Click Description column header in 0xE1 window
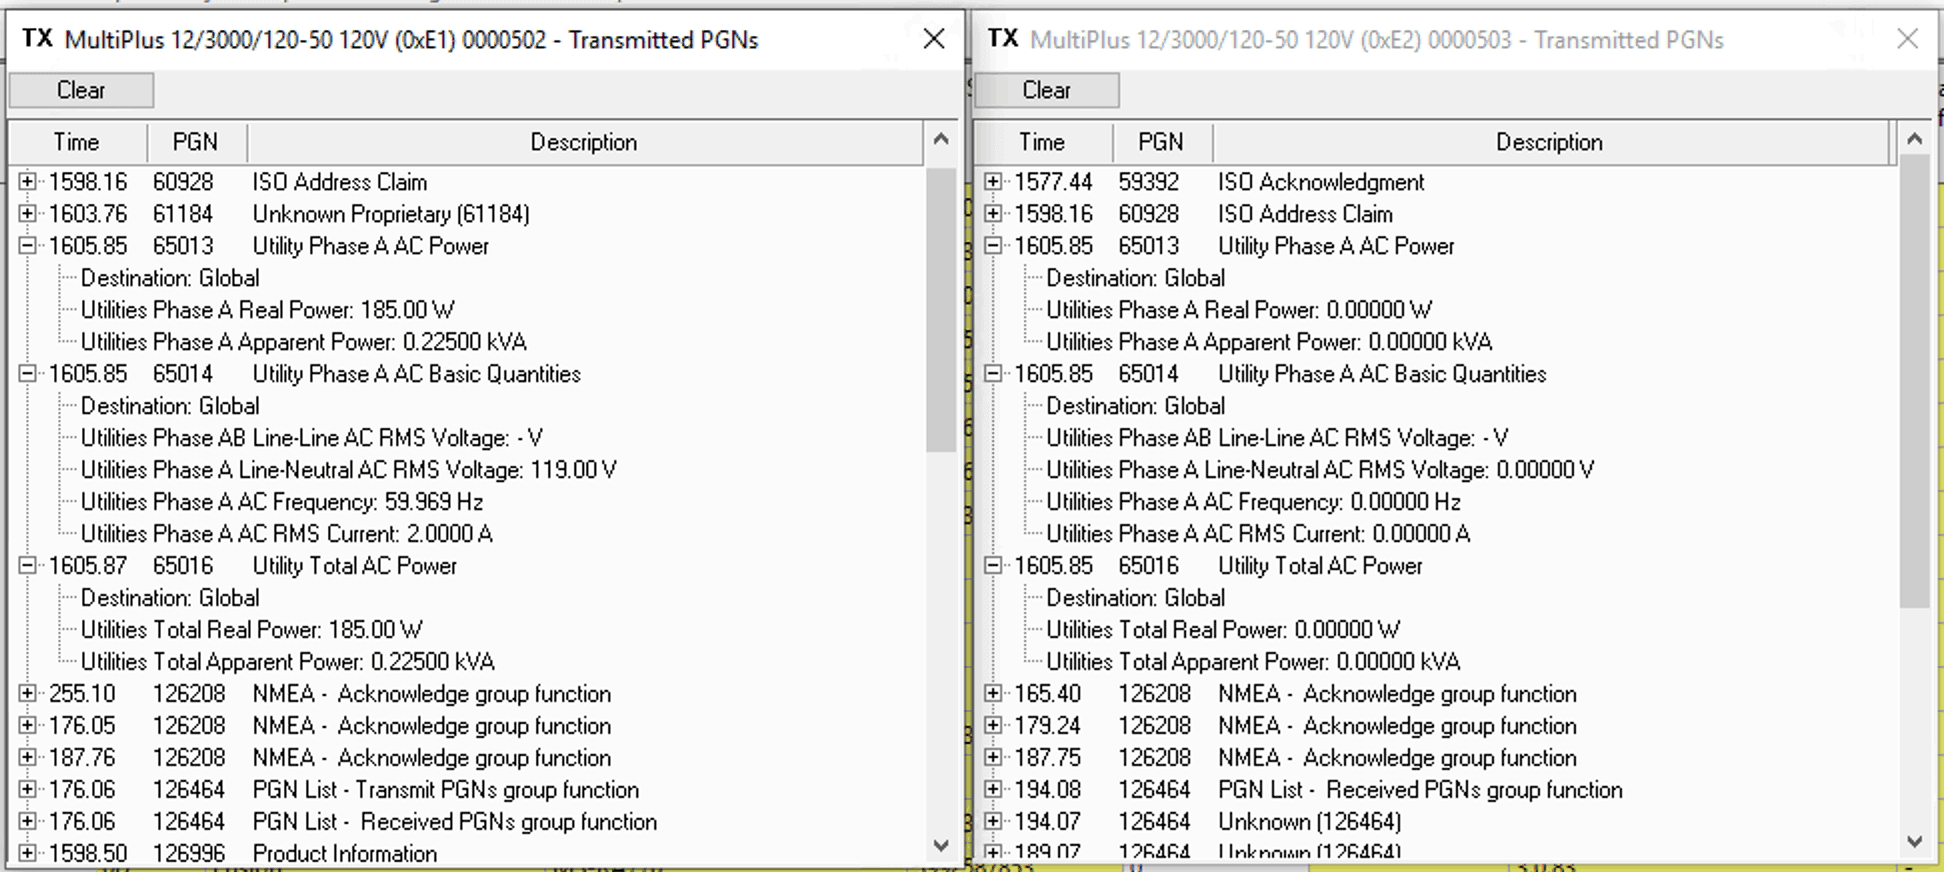Image resolution: width=1944 pixels, height=872 pixels. [x=584, y=142]
